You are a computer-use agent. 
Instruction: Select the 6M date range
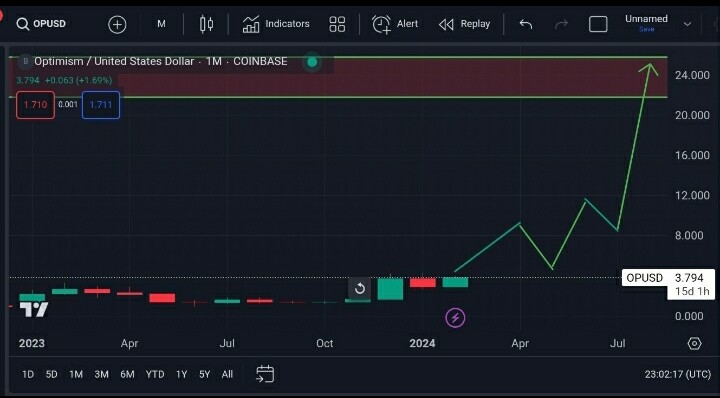click(x=127, y=375)
